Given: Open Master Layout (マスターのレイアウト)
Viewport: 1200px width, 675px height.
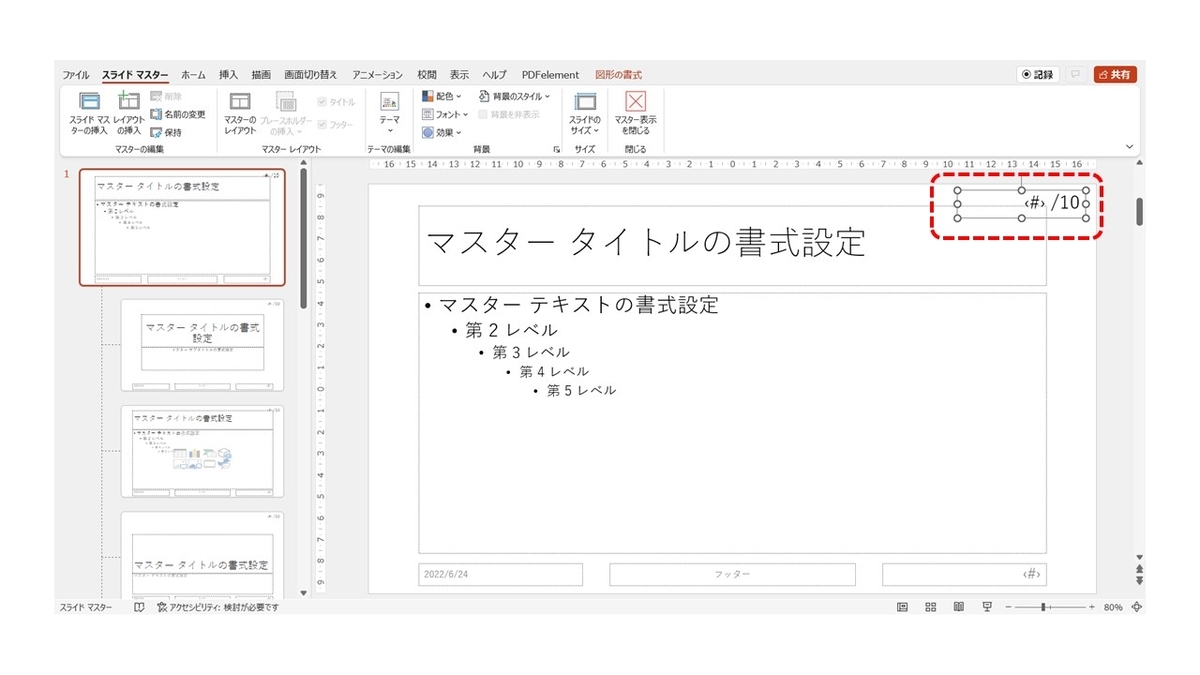Looking at the screenshot, I should coord(240,112).
